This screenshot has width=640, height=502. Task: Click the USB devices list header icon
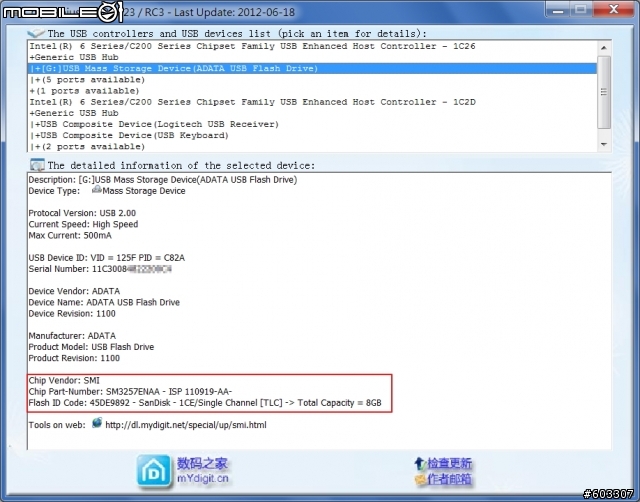[36, 33]
